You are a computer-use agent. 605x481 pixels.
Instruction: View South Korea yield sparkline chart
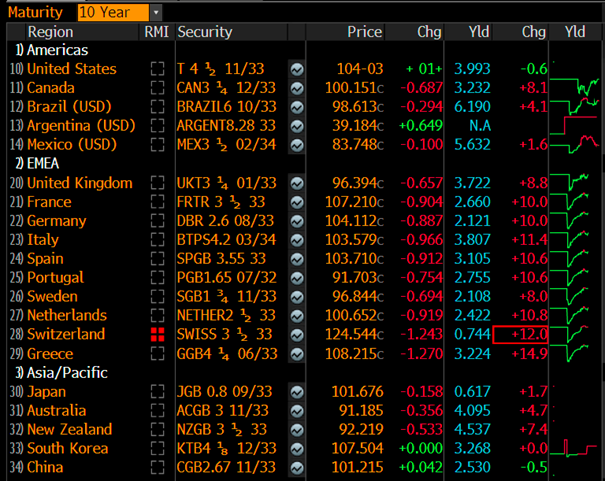[574, 449]
